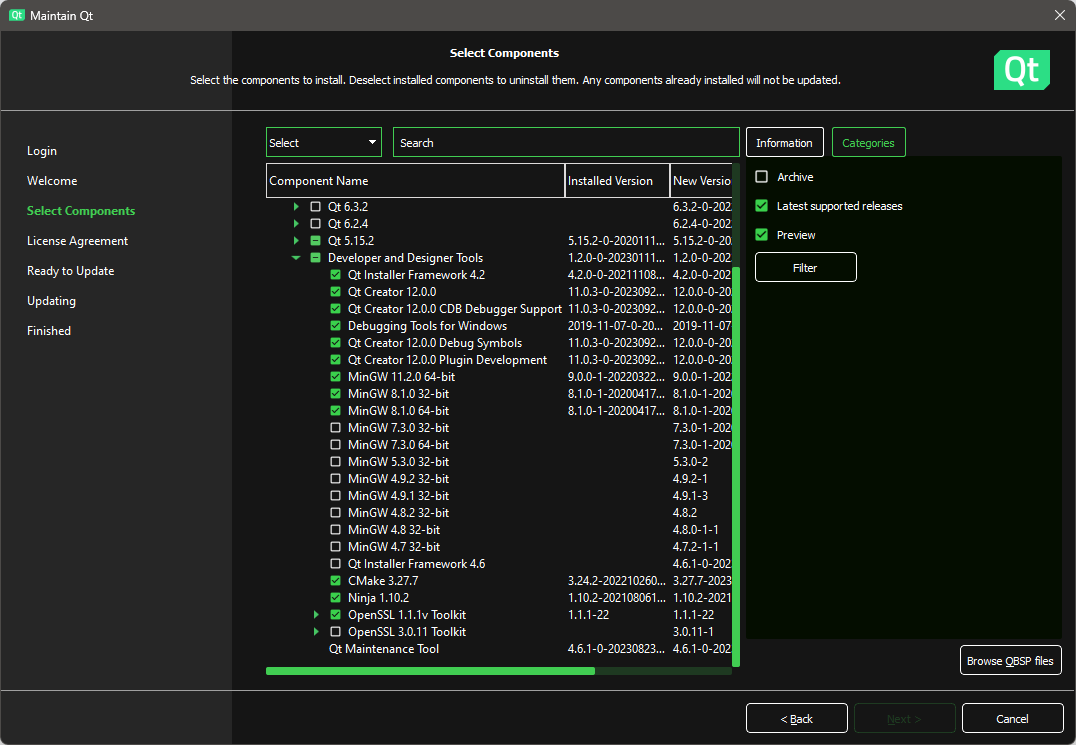This screenshot has width=1076, height=745.
Task: Open the License Agreement step
Action: tap(78, 241)
